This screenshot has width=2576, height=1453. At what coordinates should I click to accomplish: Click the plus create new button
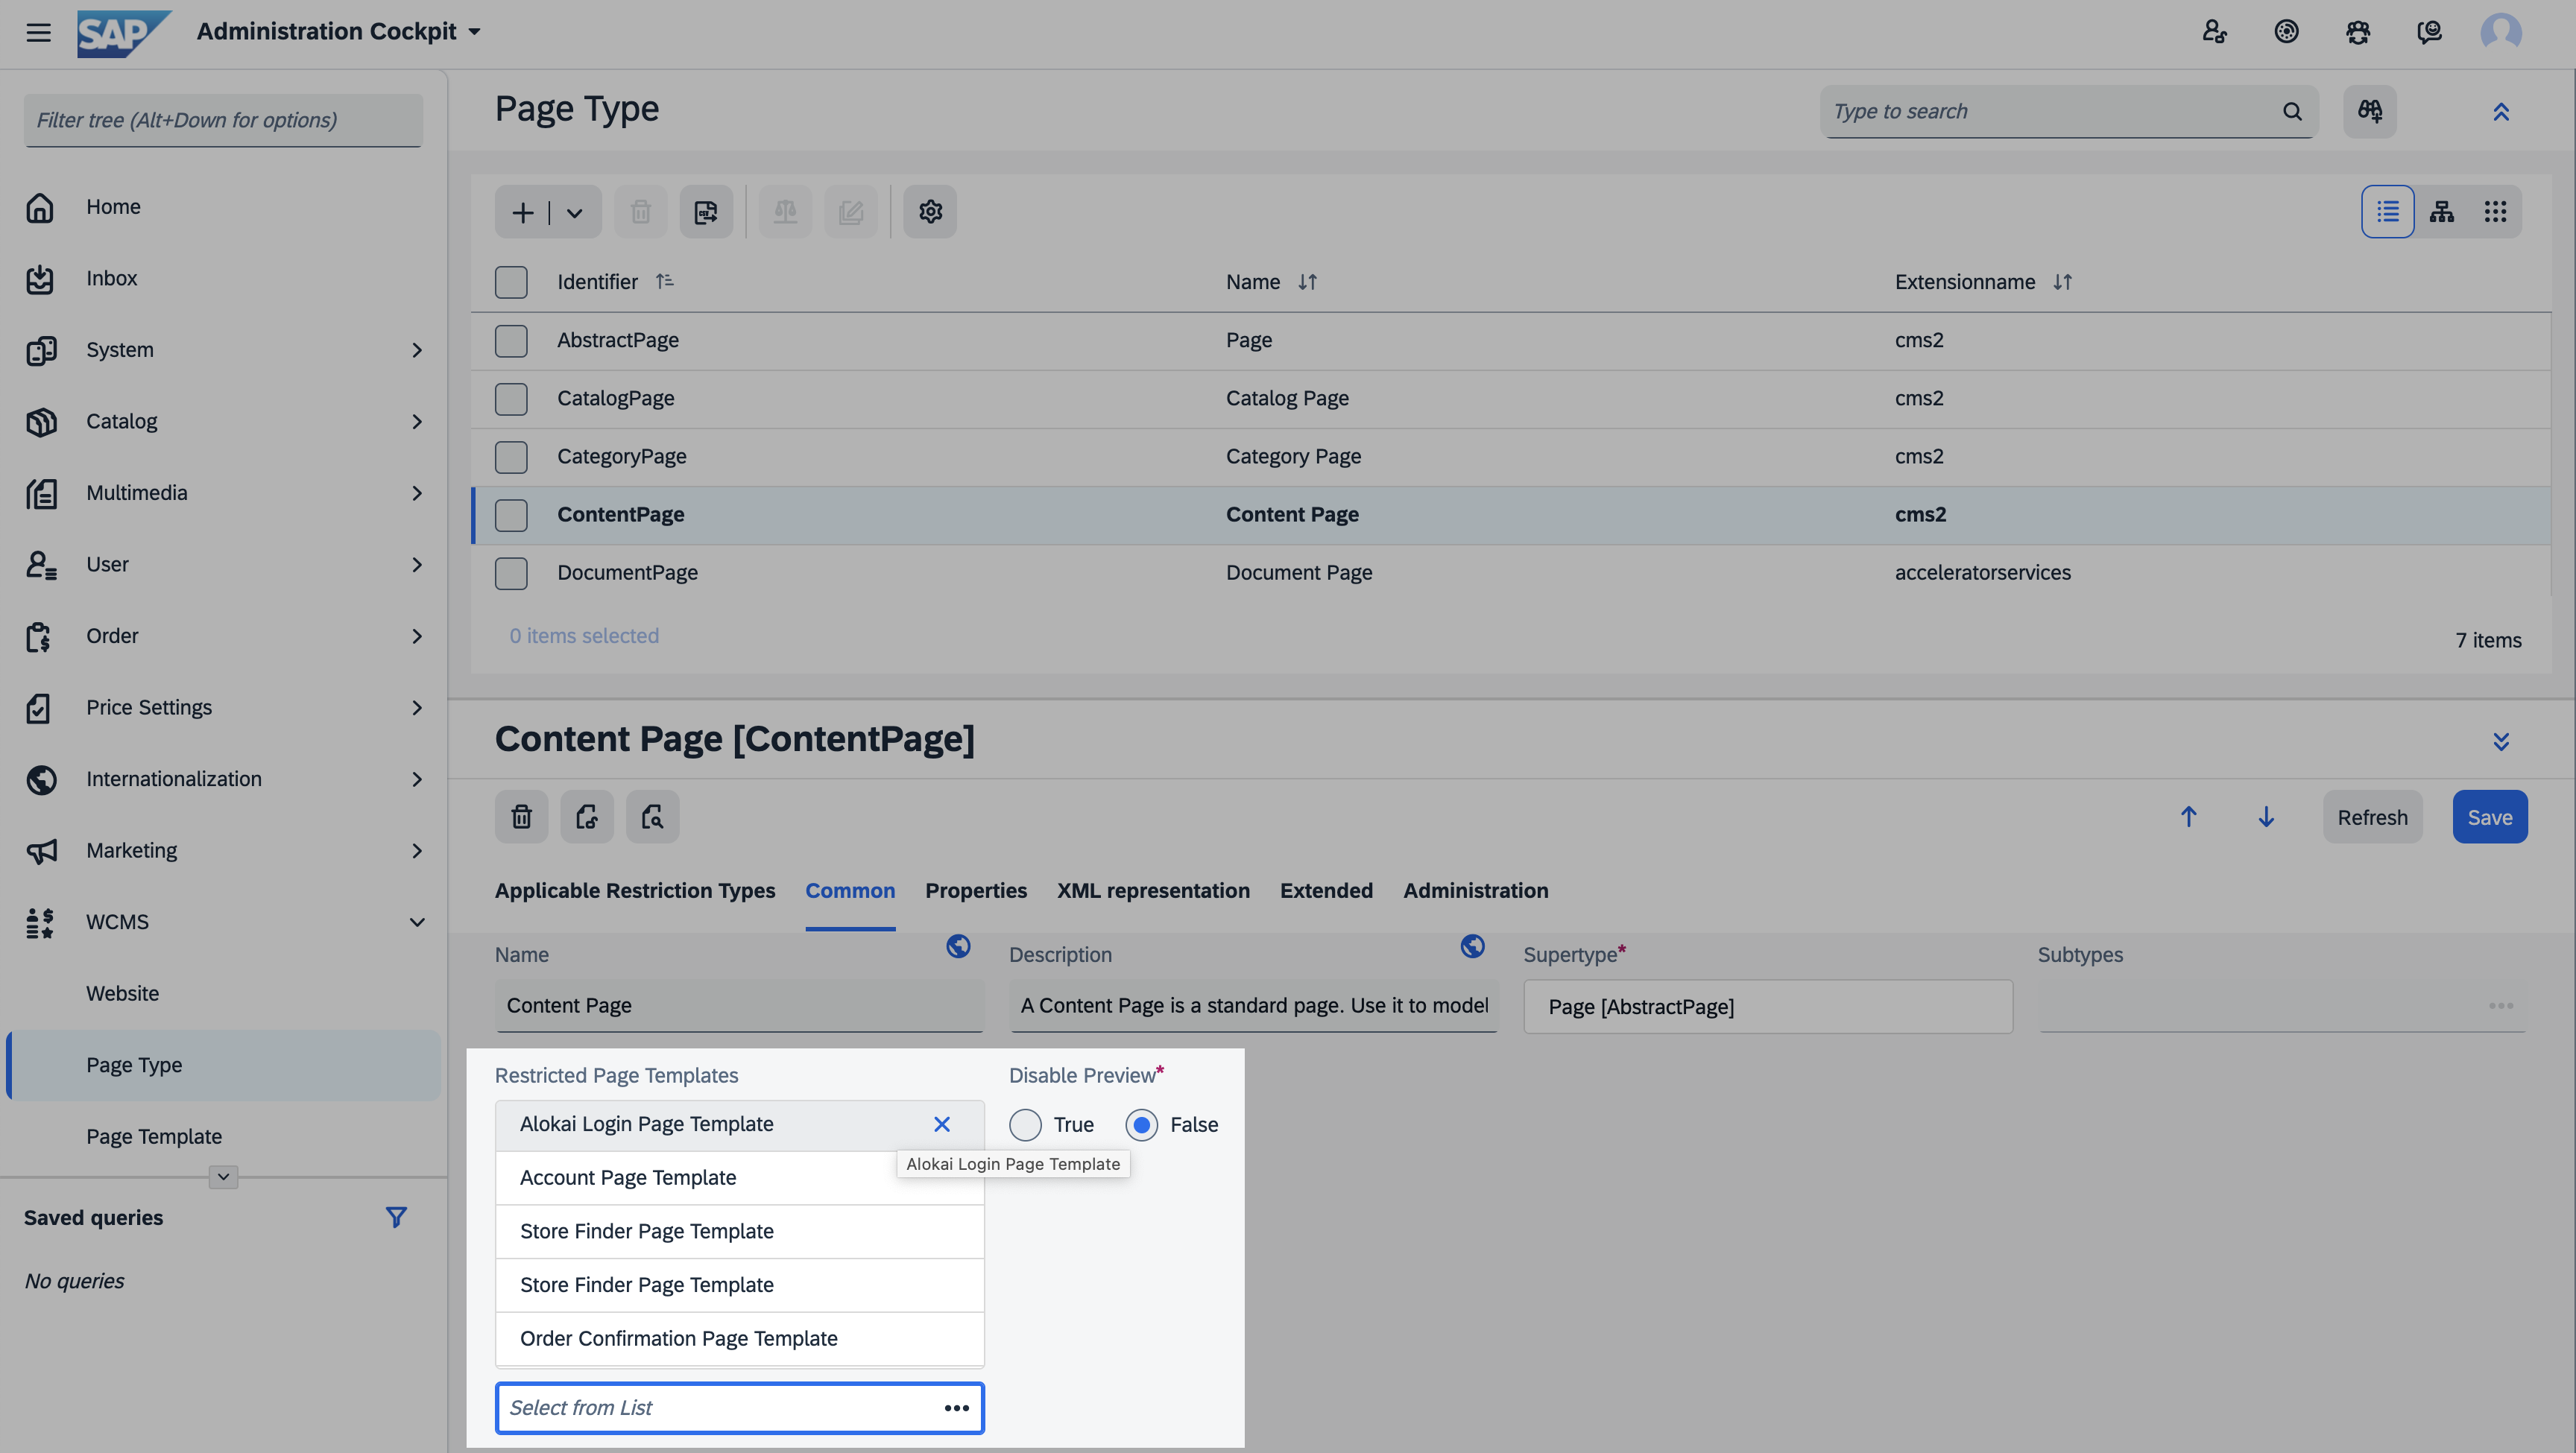coord(522,212)
